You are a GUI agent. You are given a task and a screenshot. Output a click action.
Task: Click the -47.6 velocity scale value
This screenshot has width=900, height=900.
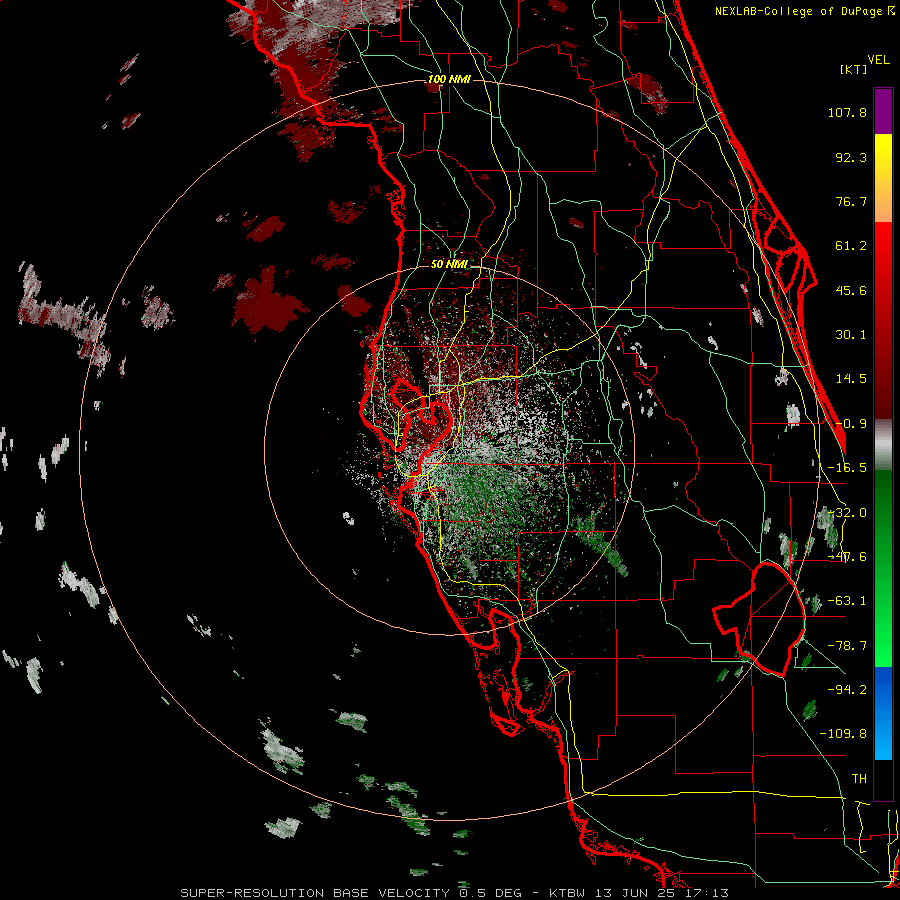(847, 557)
